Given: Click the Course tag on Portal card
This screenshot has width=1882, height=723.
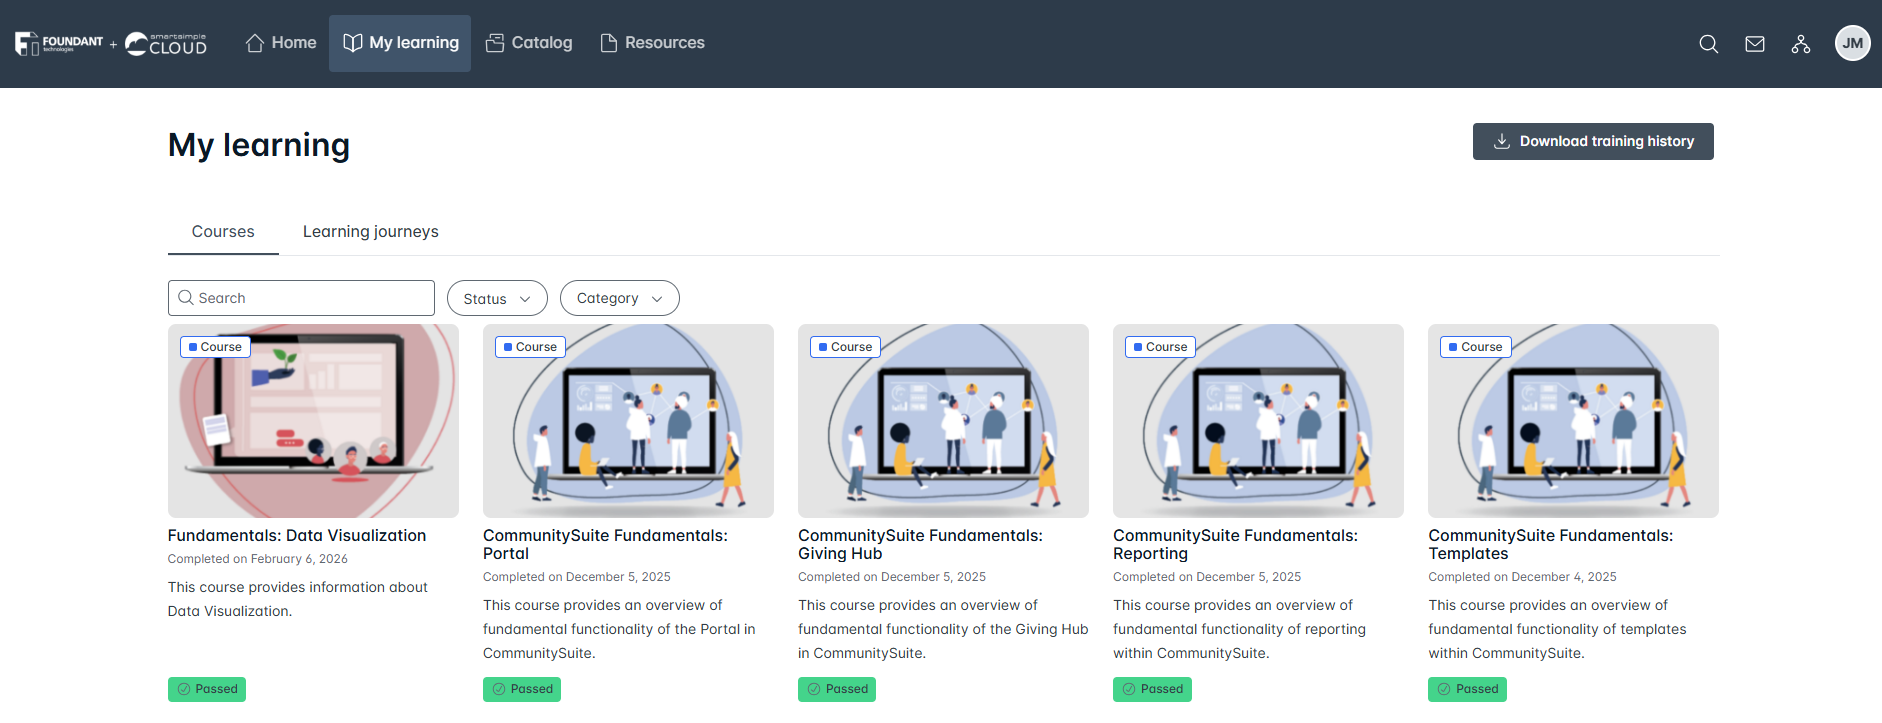Looking at the screenshot, I should point(530,347).
